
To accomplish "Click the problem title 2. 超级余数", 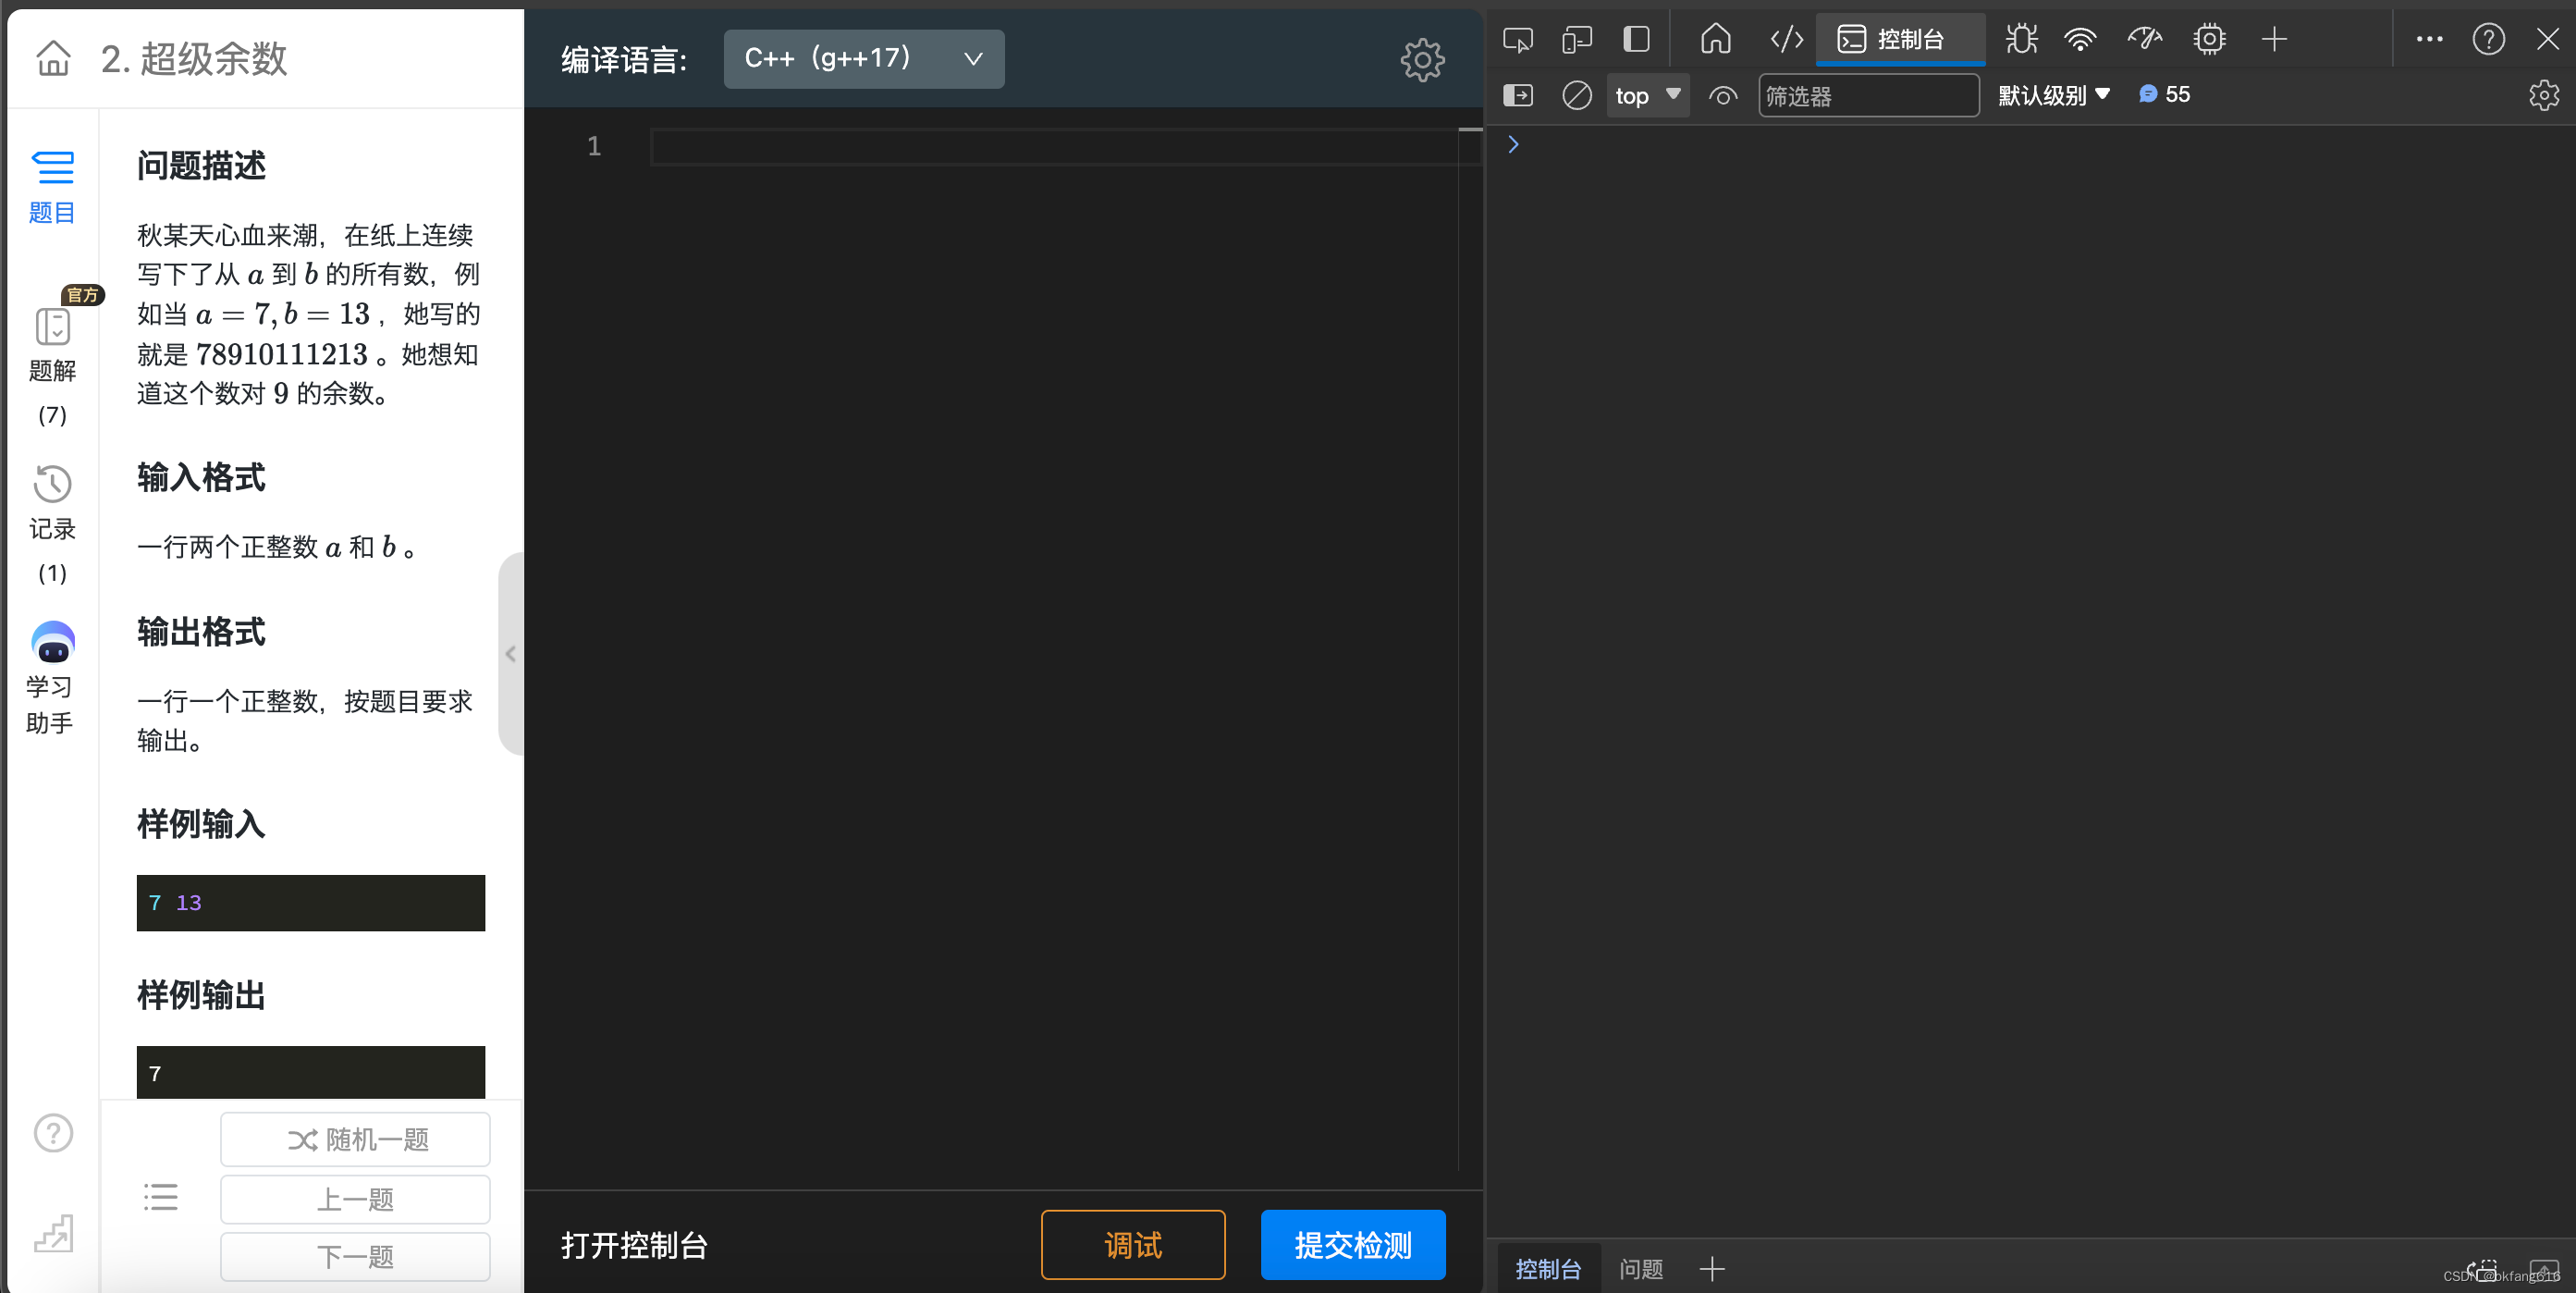I will click(193, 58).
